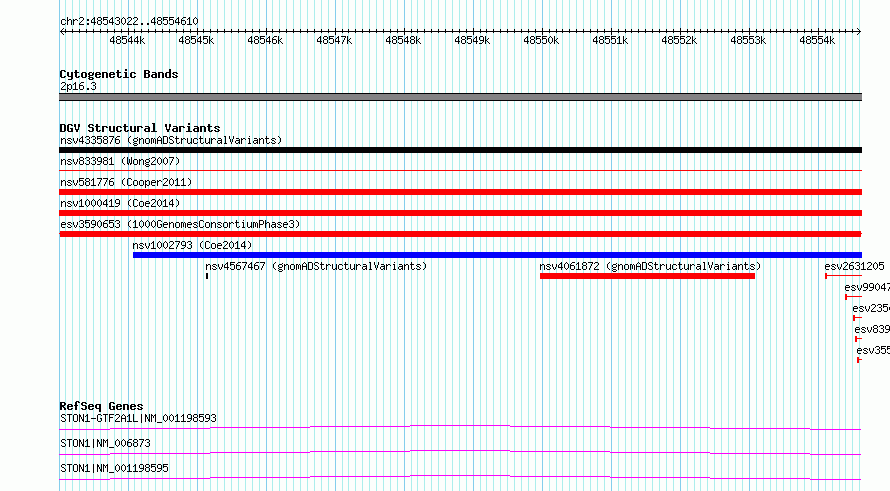Click ruler tick label 48554k
Image resolution: width=890 pixels, height=491 pixels.
coord(817,40)
